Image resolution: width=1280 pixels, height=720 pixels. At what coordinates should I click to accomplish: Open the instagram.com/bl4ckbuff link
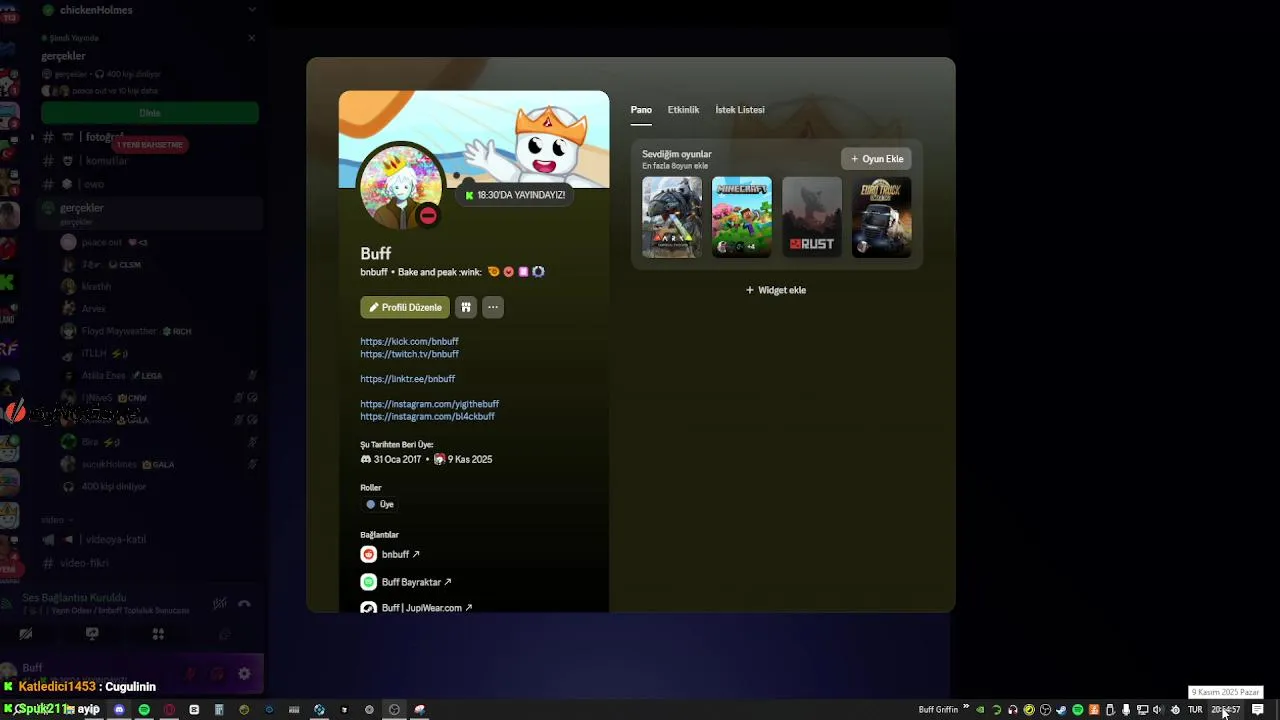coord(427,416)
